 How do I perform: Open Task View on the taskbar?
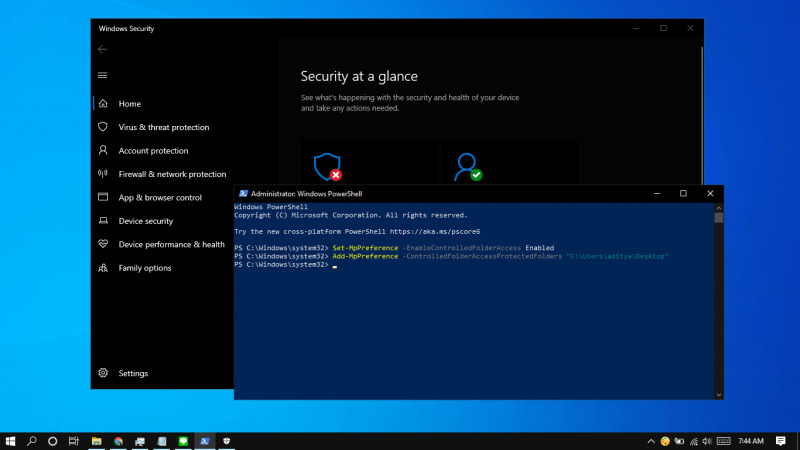coord(74,441)
